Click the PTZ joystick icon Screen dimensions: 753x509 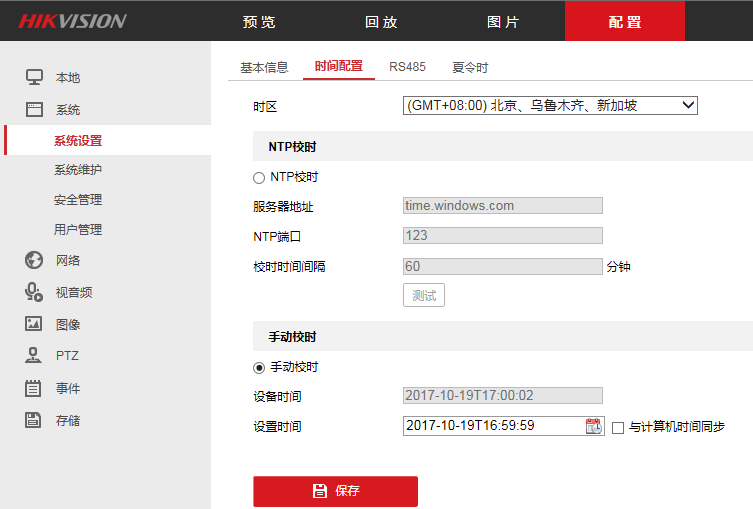[33, 355]
